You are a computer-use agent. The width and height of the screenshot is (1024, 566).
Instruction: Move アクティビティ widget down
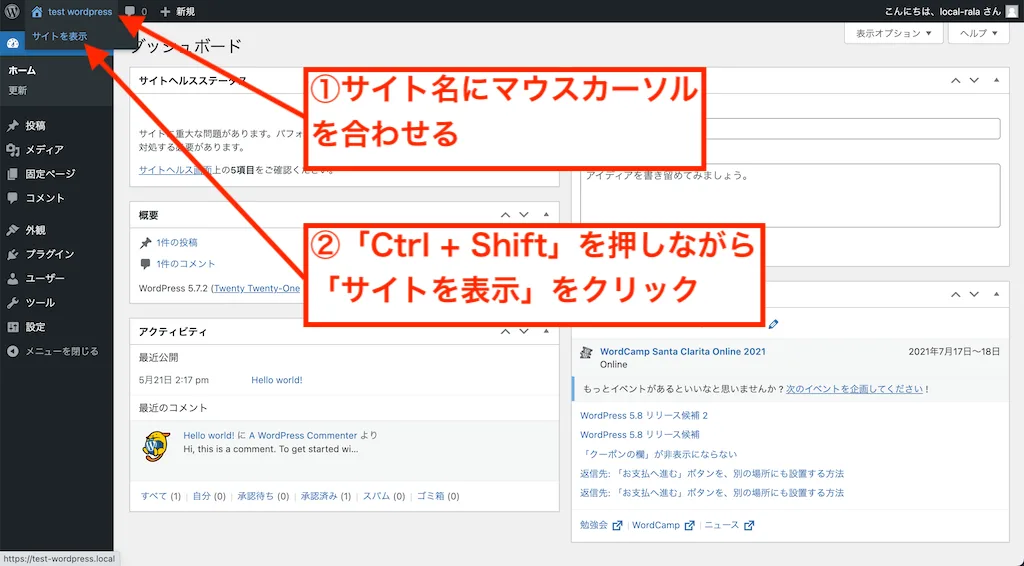524,332
